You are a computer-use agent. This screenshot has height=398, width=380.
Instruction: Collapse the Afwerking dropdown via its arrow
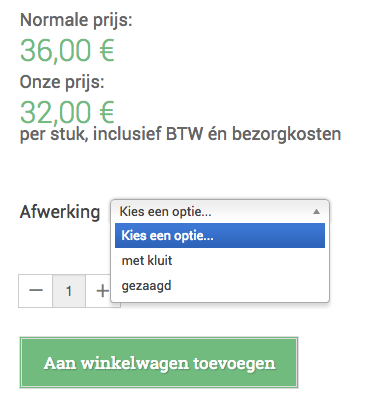[x=316, y=211]
